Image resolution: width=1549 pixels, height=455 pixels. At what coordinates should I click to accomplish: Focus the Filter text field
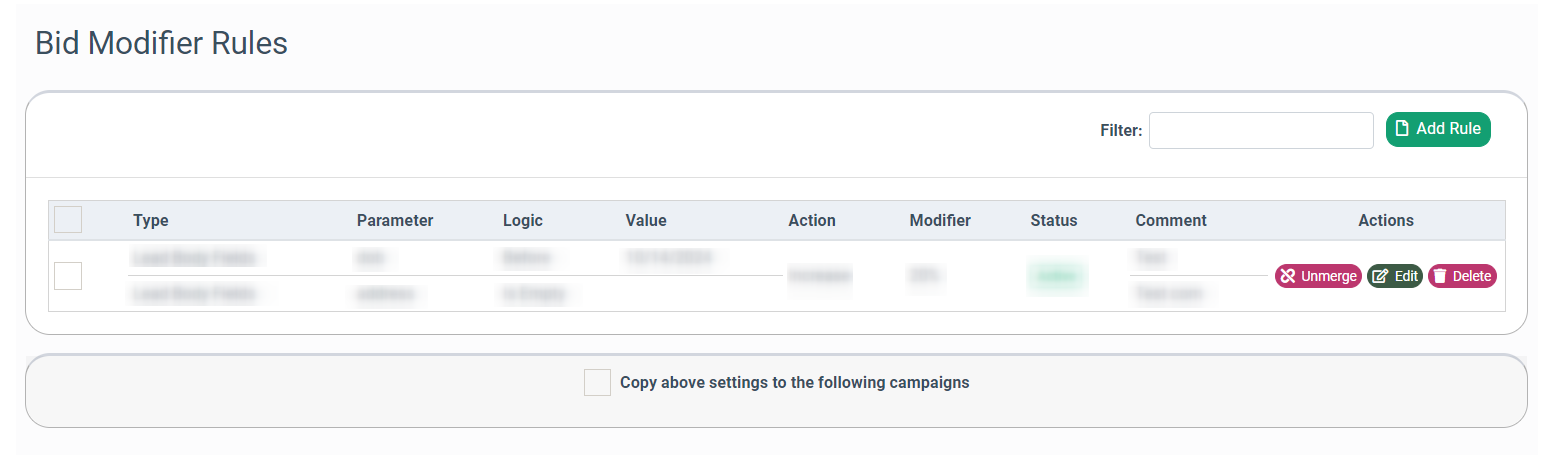pos(1261,130)
